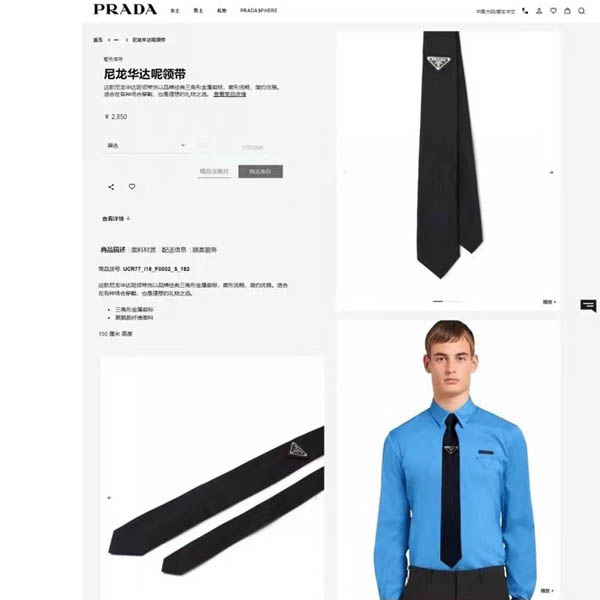Click the phone contact icon in header
Viewport: 600px width, 600px height.
tap(525, 11)
